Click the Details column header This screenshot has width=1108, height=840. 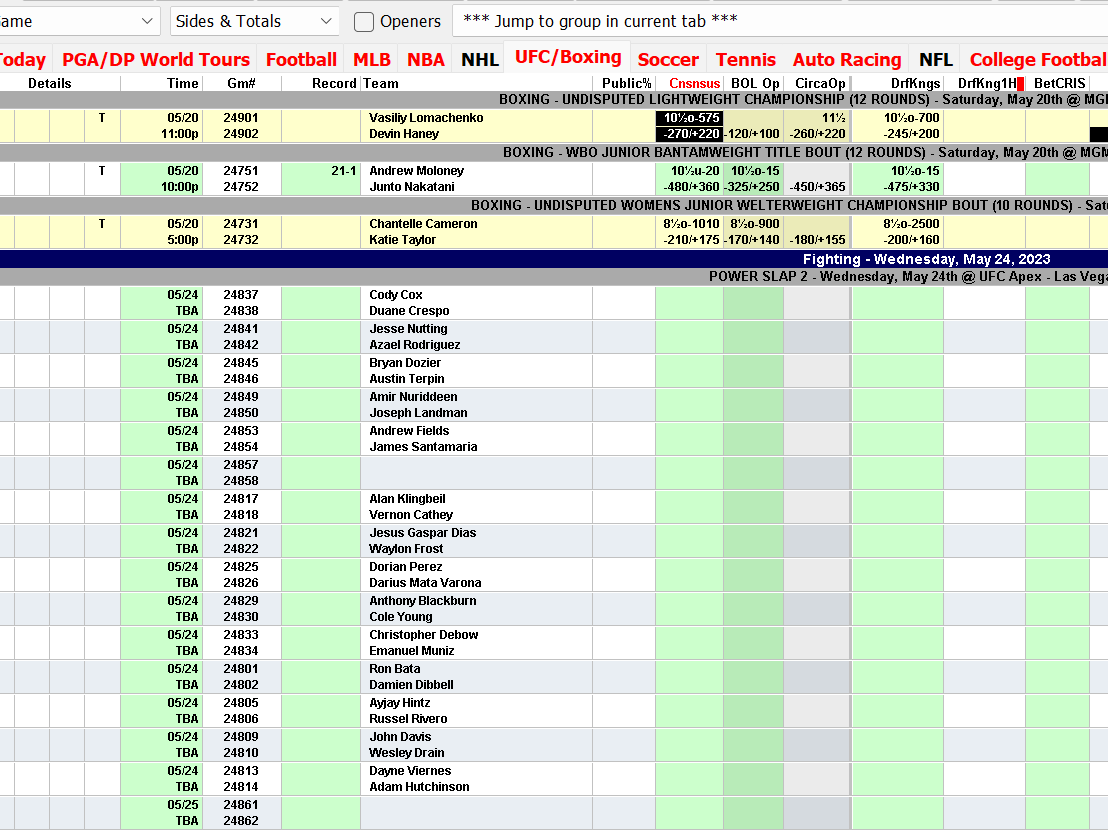point(49,83)
